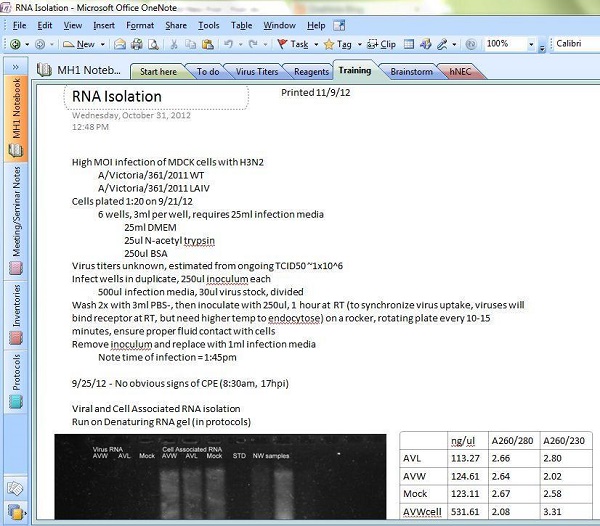Open Meeting/Seminar Notes notebook in sidebar

click(16, 220)
